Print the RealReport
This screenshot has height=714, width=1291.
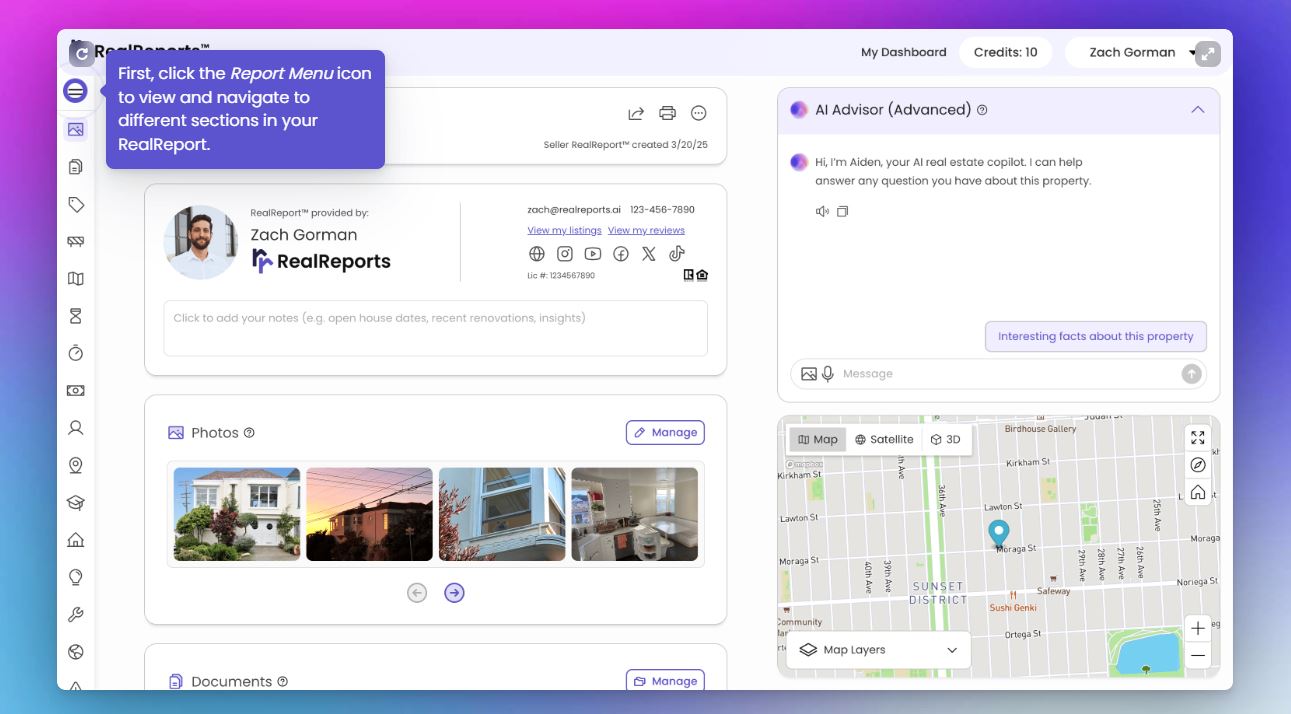pyautogui.click(x=668, y=113)
